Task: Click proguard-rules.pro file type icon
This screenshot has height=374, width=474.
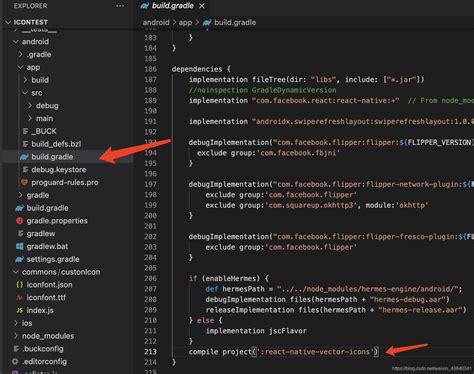Action: 24,182
